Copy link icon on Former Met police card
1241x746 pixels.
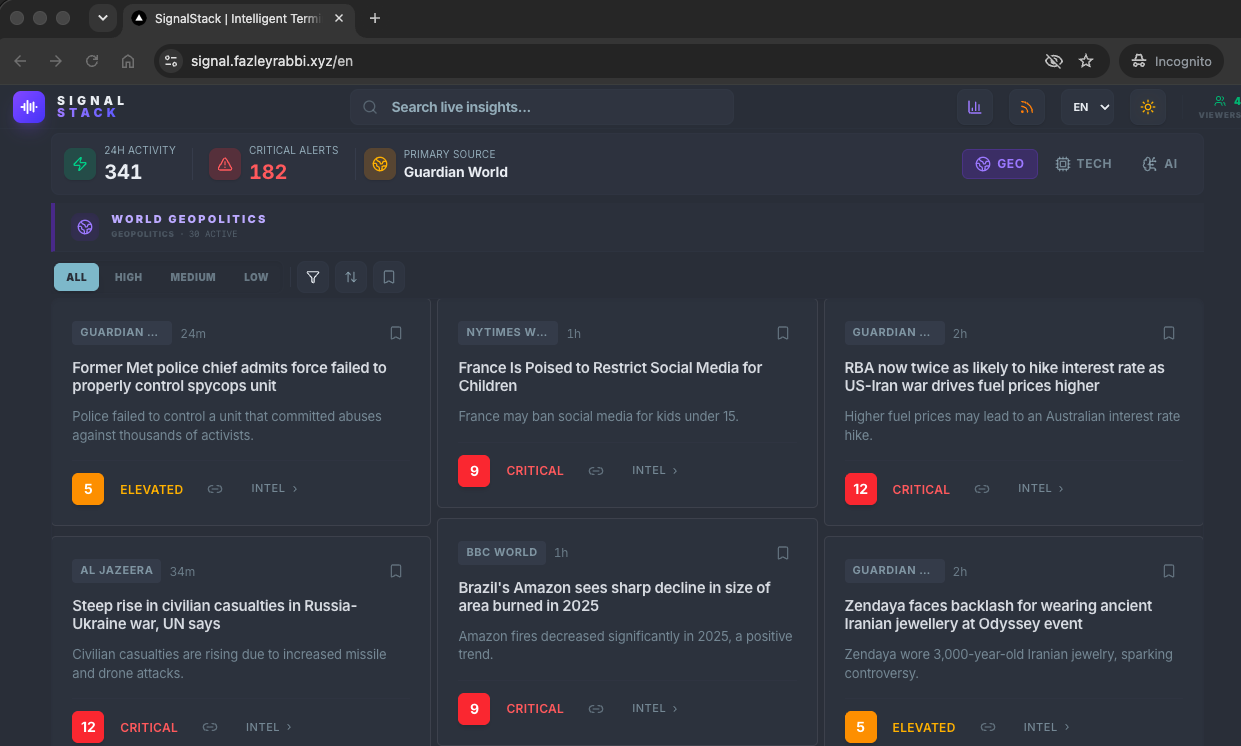[215, 489]
